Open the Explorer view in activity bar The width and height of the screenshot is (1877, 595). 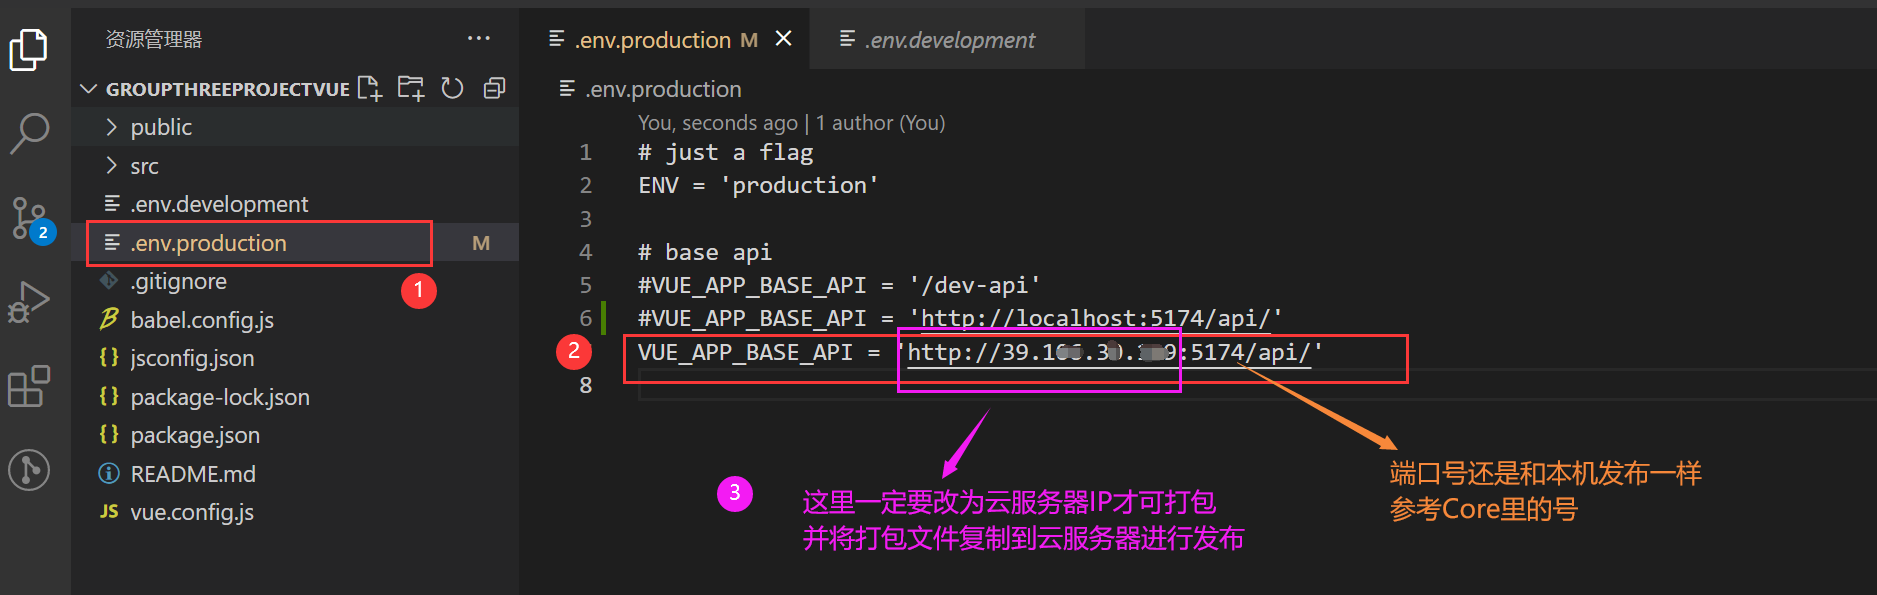click(29, 49)
